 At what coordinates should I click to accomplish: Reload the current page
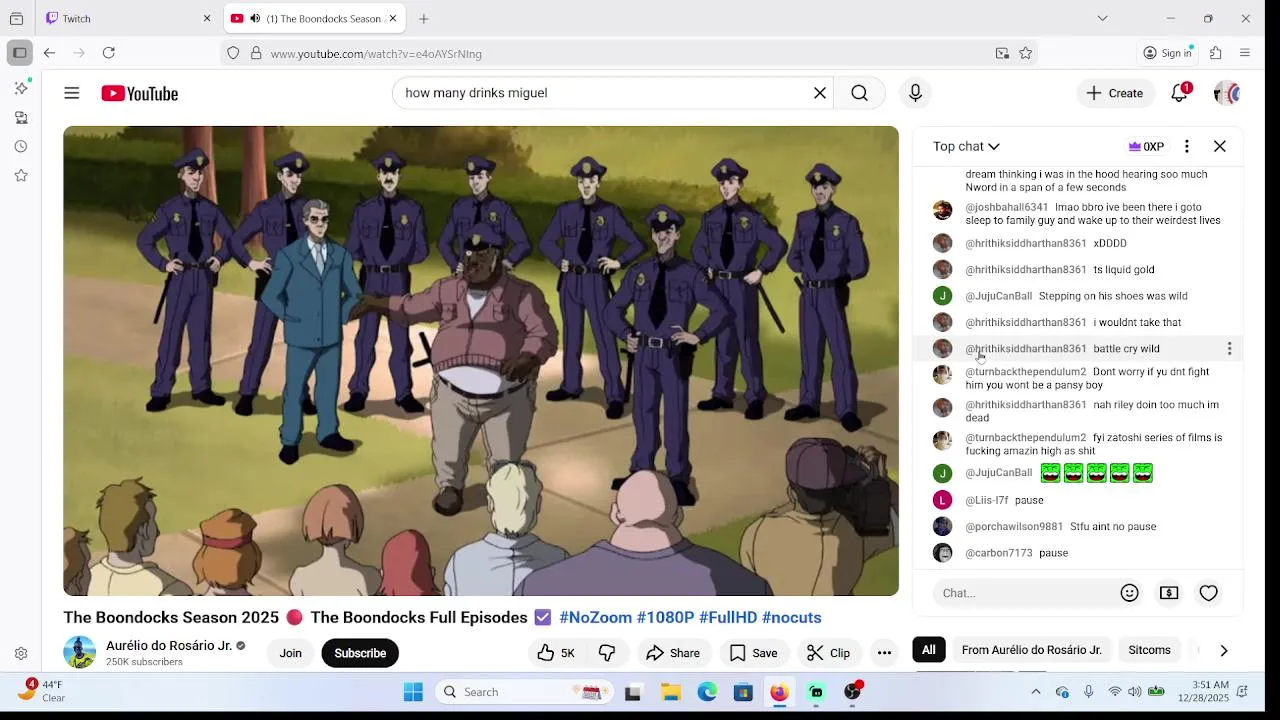pyautogui.click(x=109, y=53)
